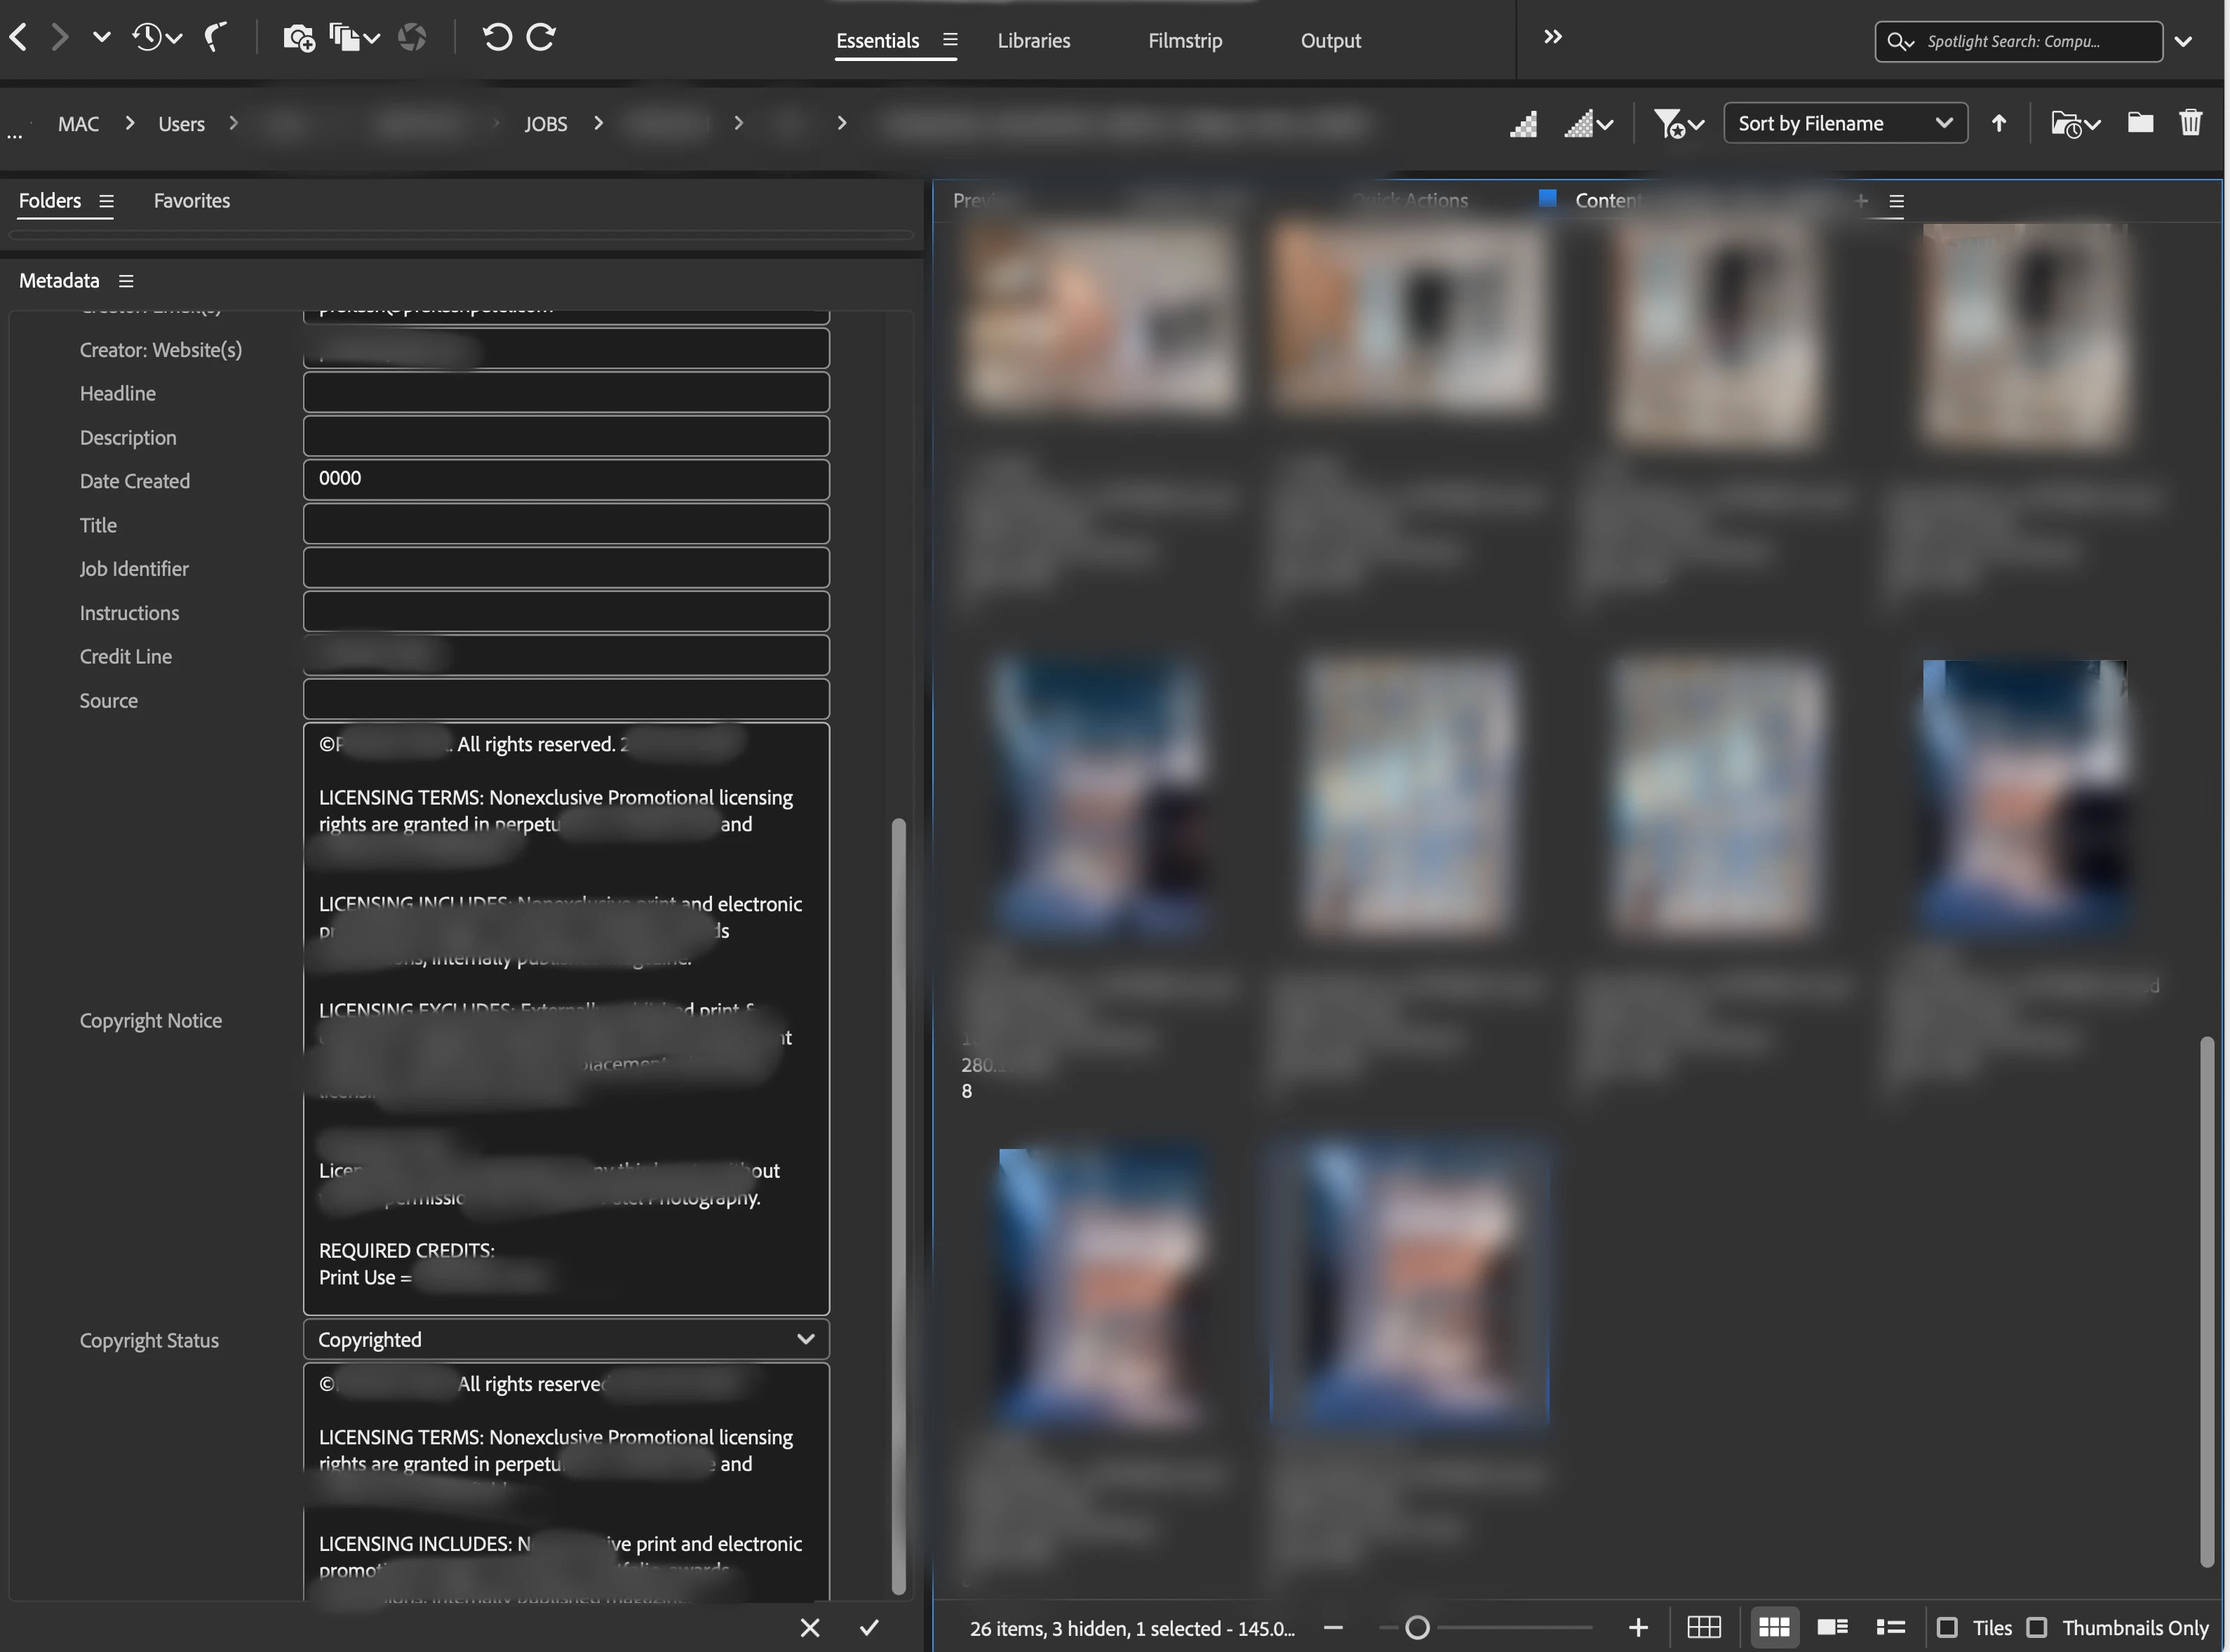Cancel metadata changes with the X
This screenshot has height=1652, width=2230.
click(x=810, y=1627)
